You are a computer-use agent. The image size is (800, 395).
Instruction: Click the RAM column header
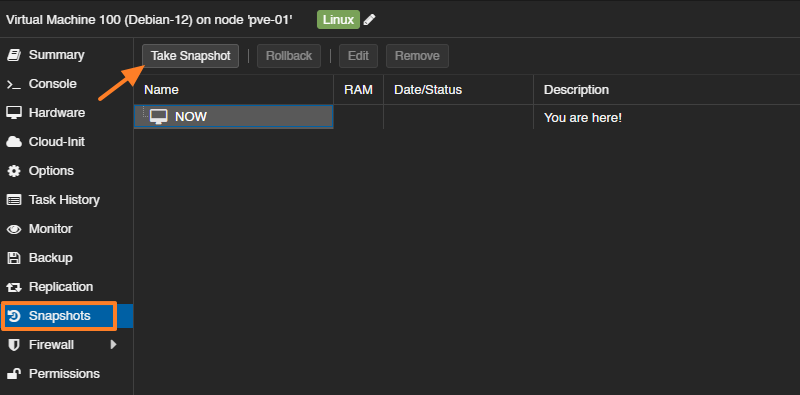tap(359, 90)
